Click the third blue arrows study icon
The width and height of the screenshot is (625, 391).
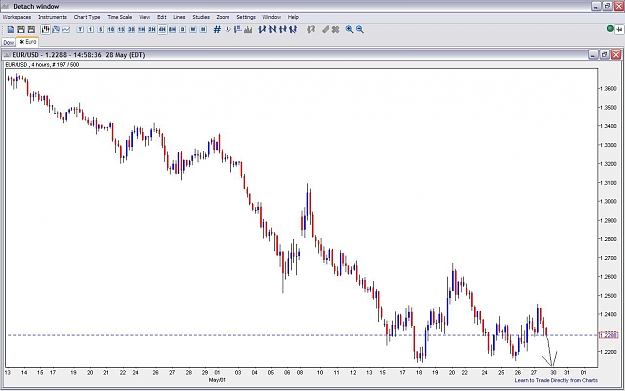[x=283, y=29]
